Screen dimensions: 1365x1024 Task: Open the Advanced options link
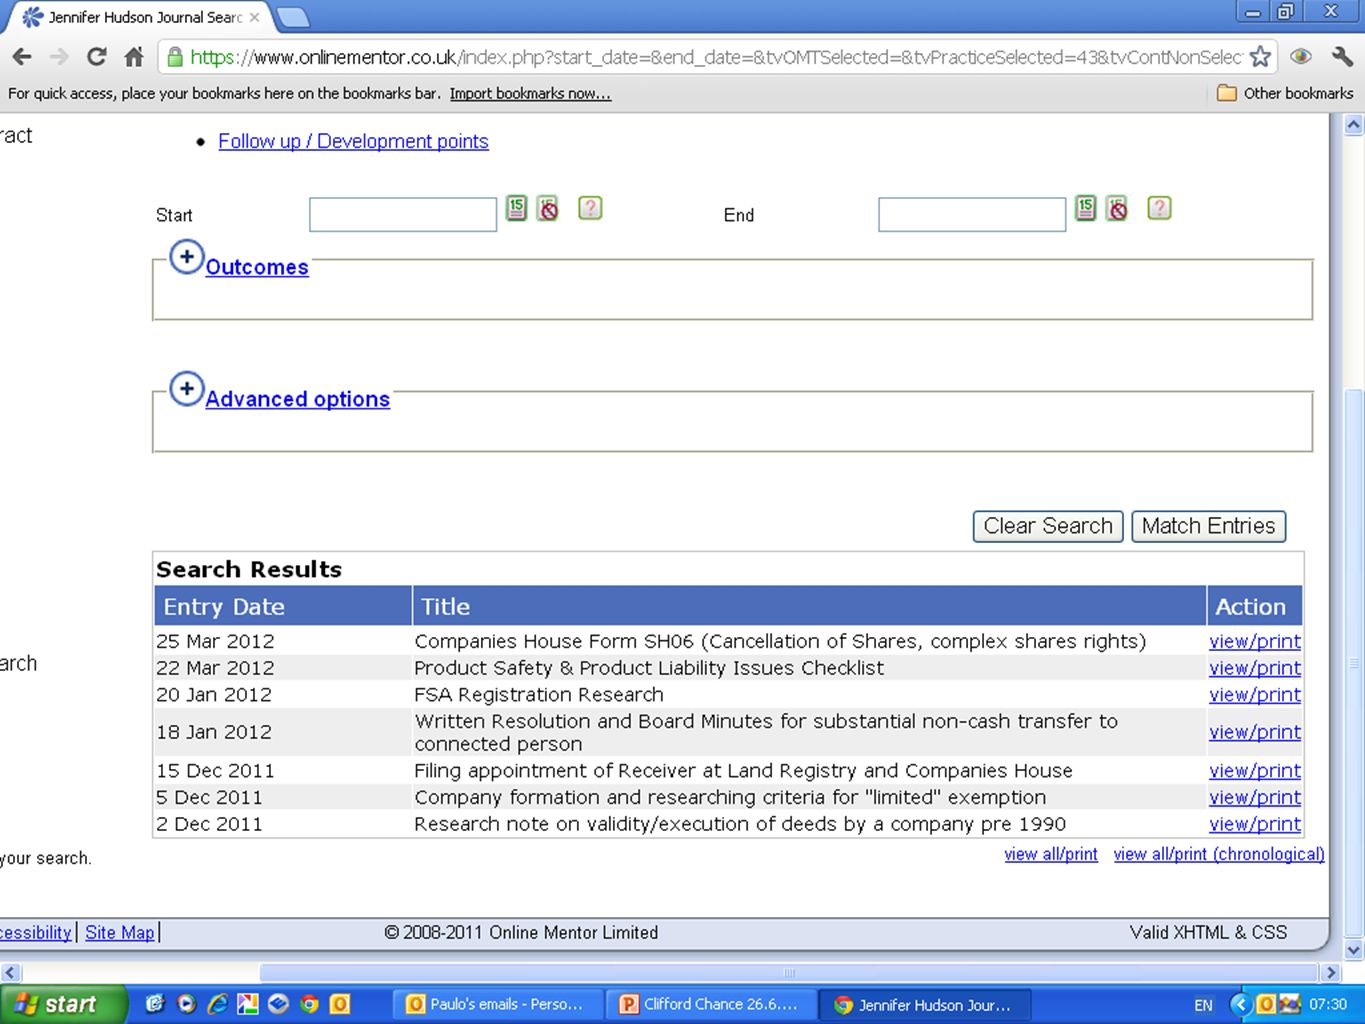click(x=298, y=399)
